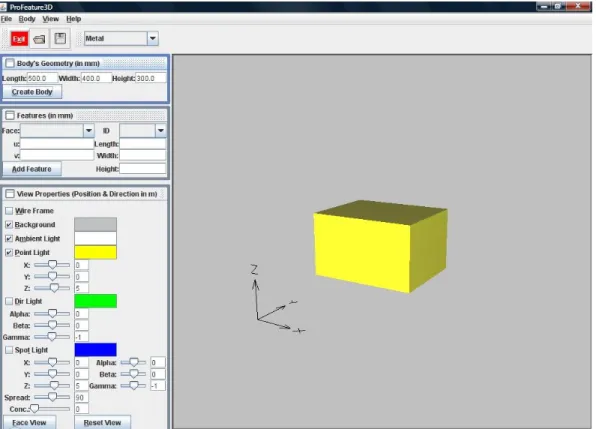Click the Dir Light Gamma slider
The width and height of the screenshot is (596, 429).
point(52,337)
